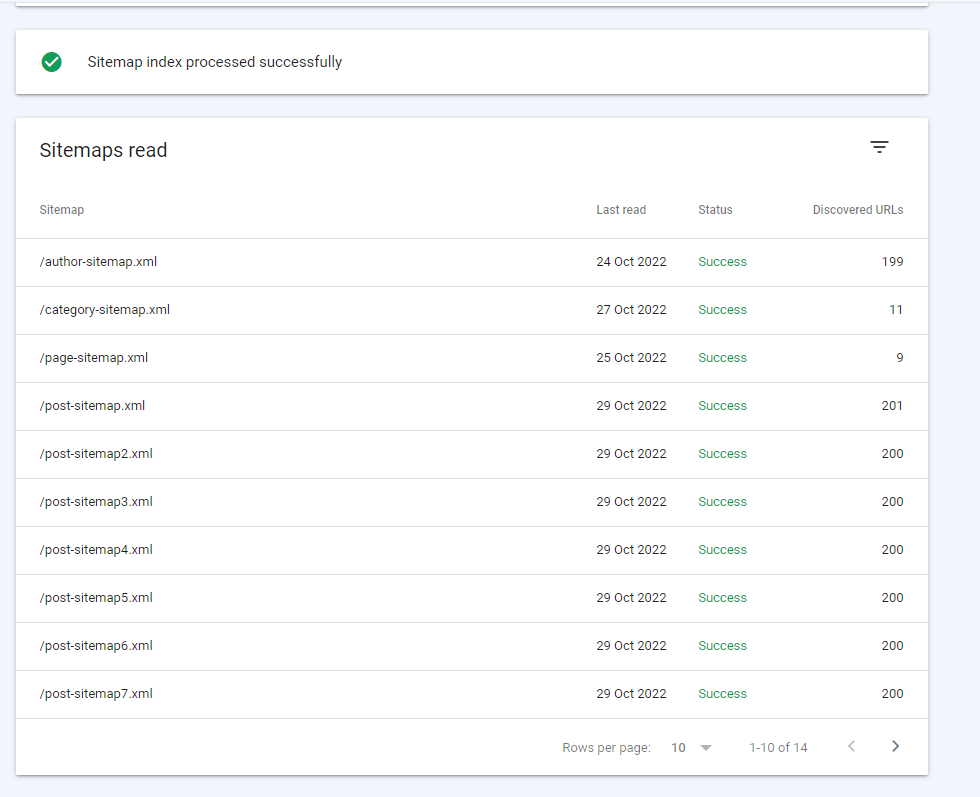Expand the rows per page dropdown
This screenshot has width=980, height=797.
(x=691, y=747)
